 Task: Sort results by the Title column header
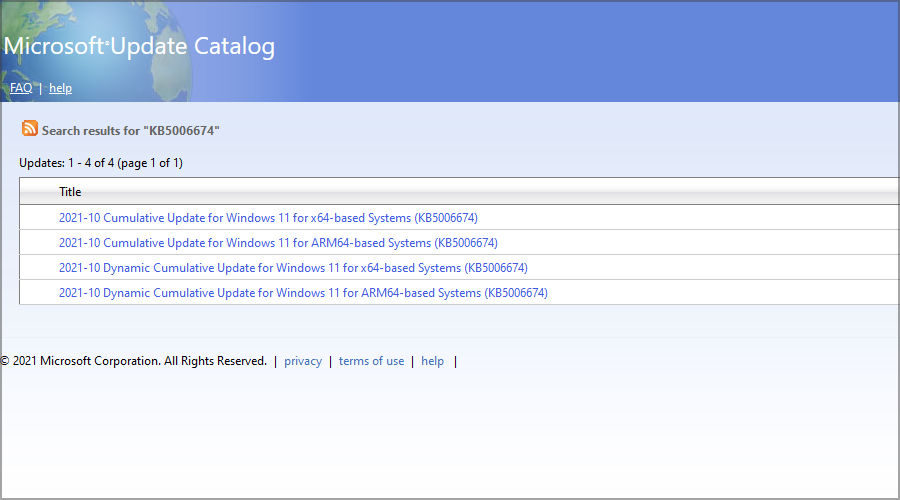[x=70, y=192]
